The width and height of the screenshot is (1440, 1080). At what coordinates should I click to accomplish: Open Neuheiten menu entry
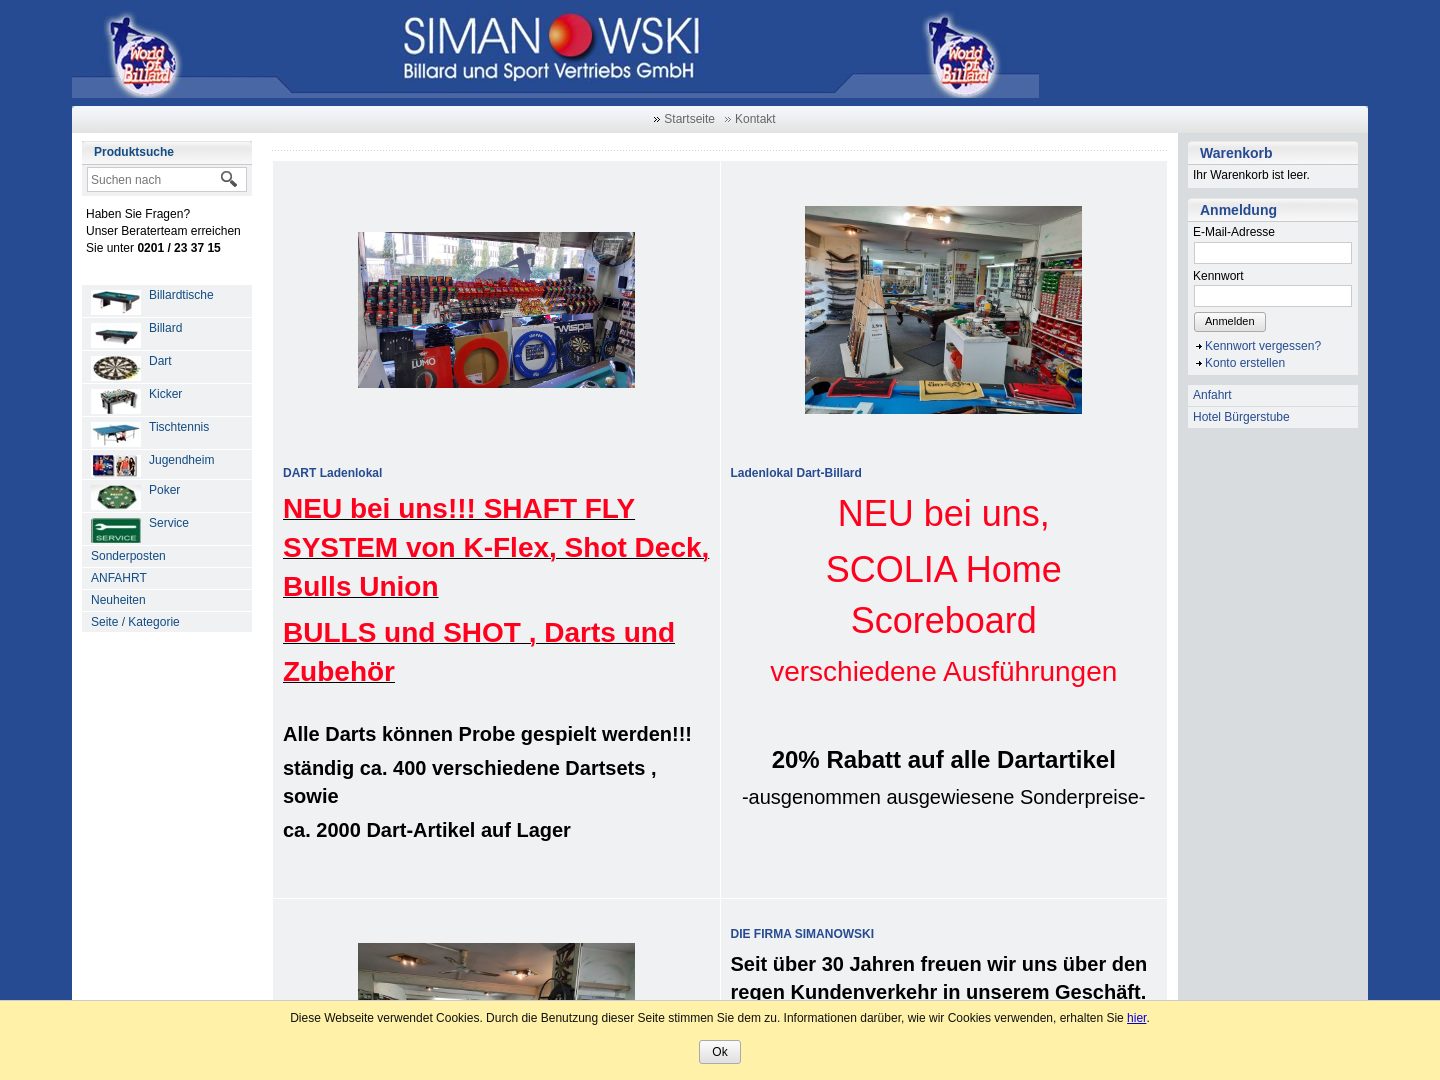[x=167, y=600]
